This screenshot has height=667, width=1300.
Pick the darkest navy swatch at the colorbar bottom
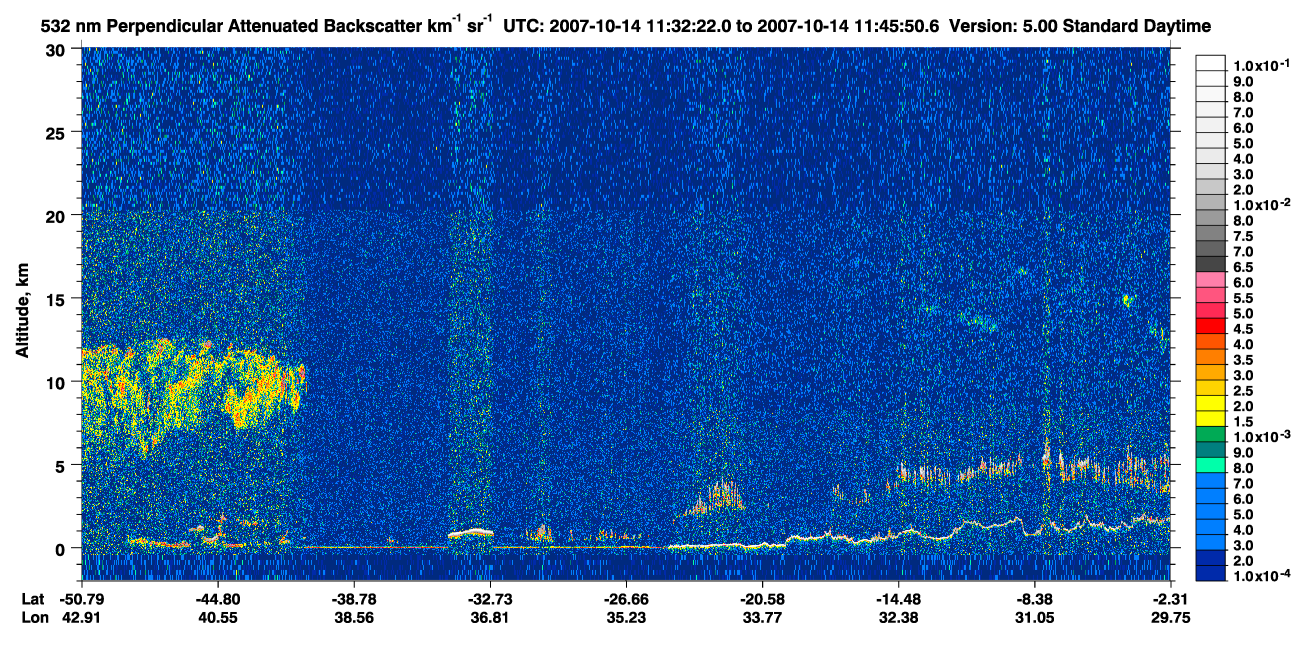[x=1210, y=574]
